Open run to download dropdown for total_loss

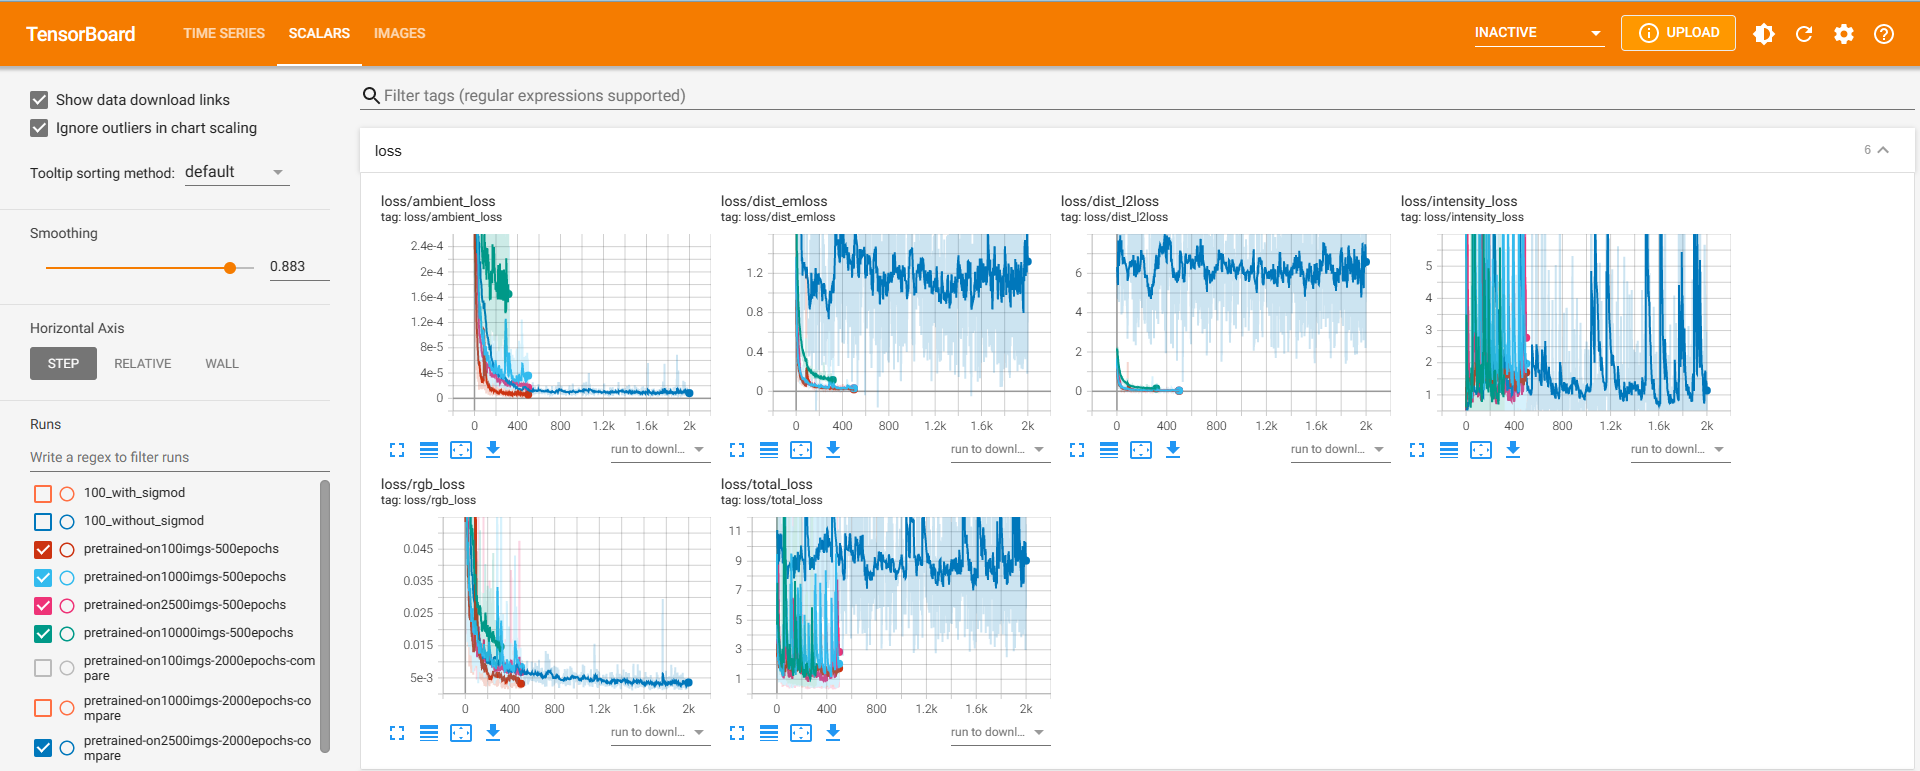999,733
